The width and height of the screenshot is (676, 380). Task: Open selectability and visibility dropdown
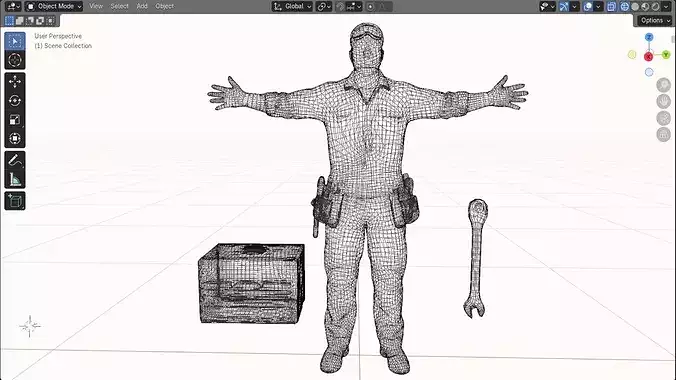[x=548, y=6]
